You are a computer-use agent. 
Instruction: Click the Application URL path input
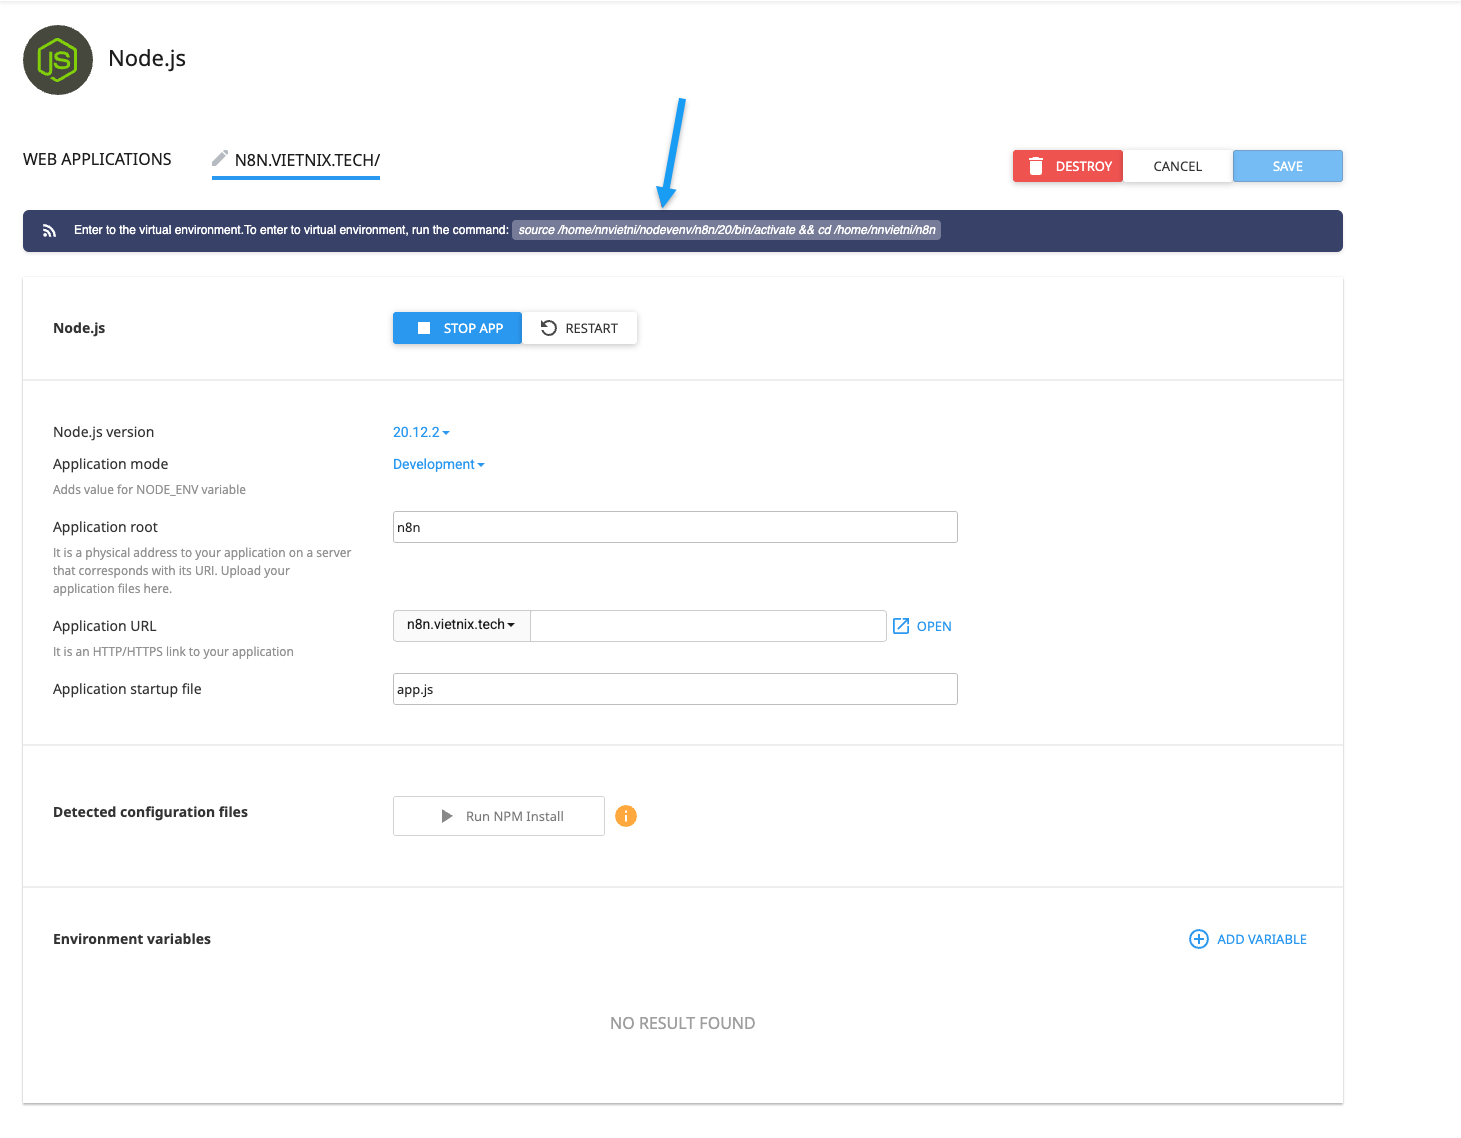pyautogui.click(x=708, y=626)
